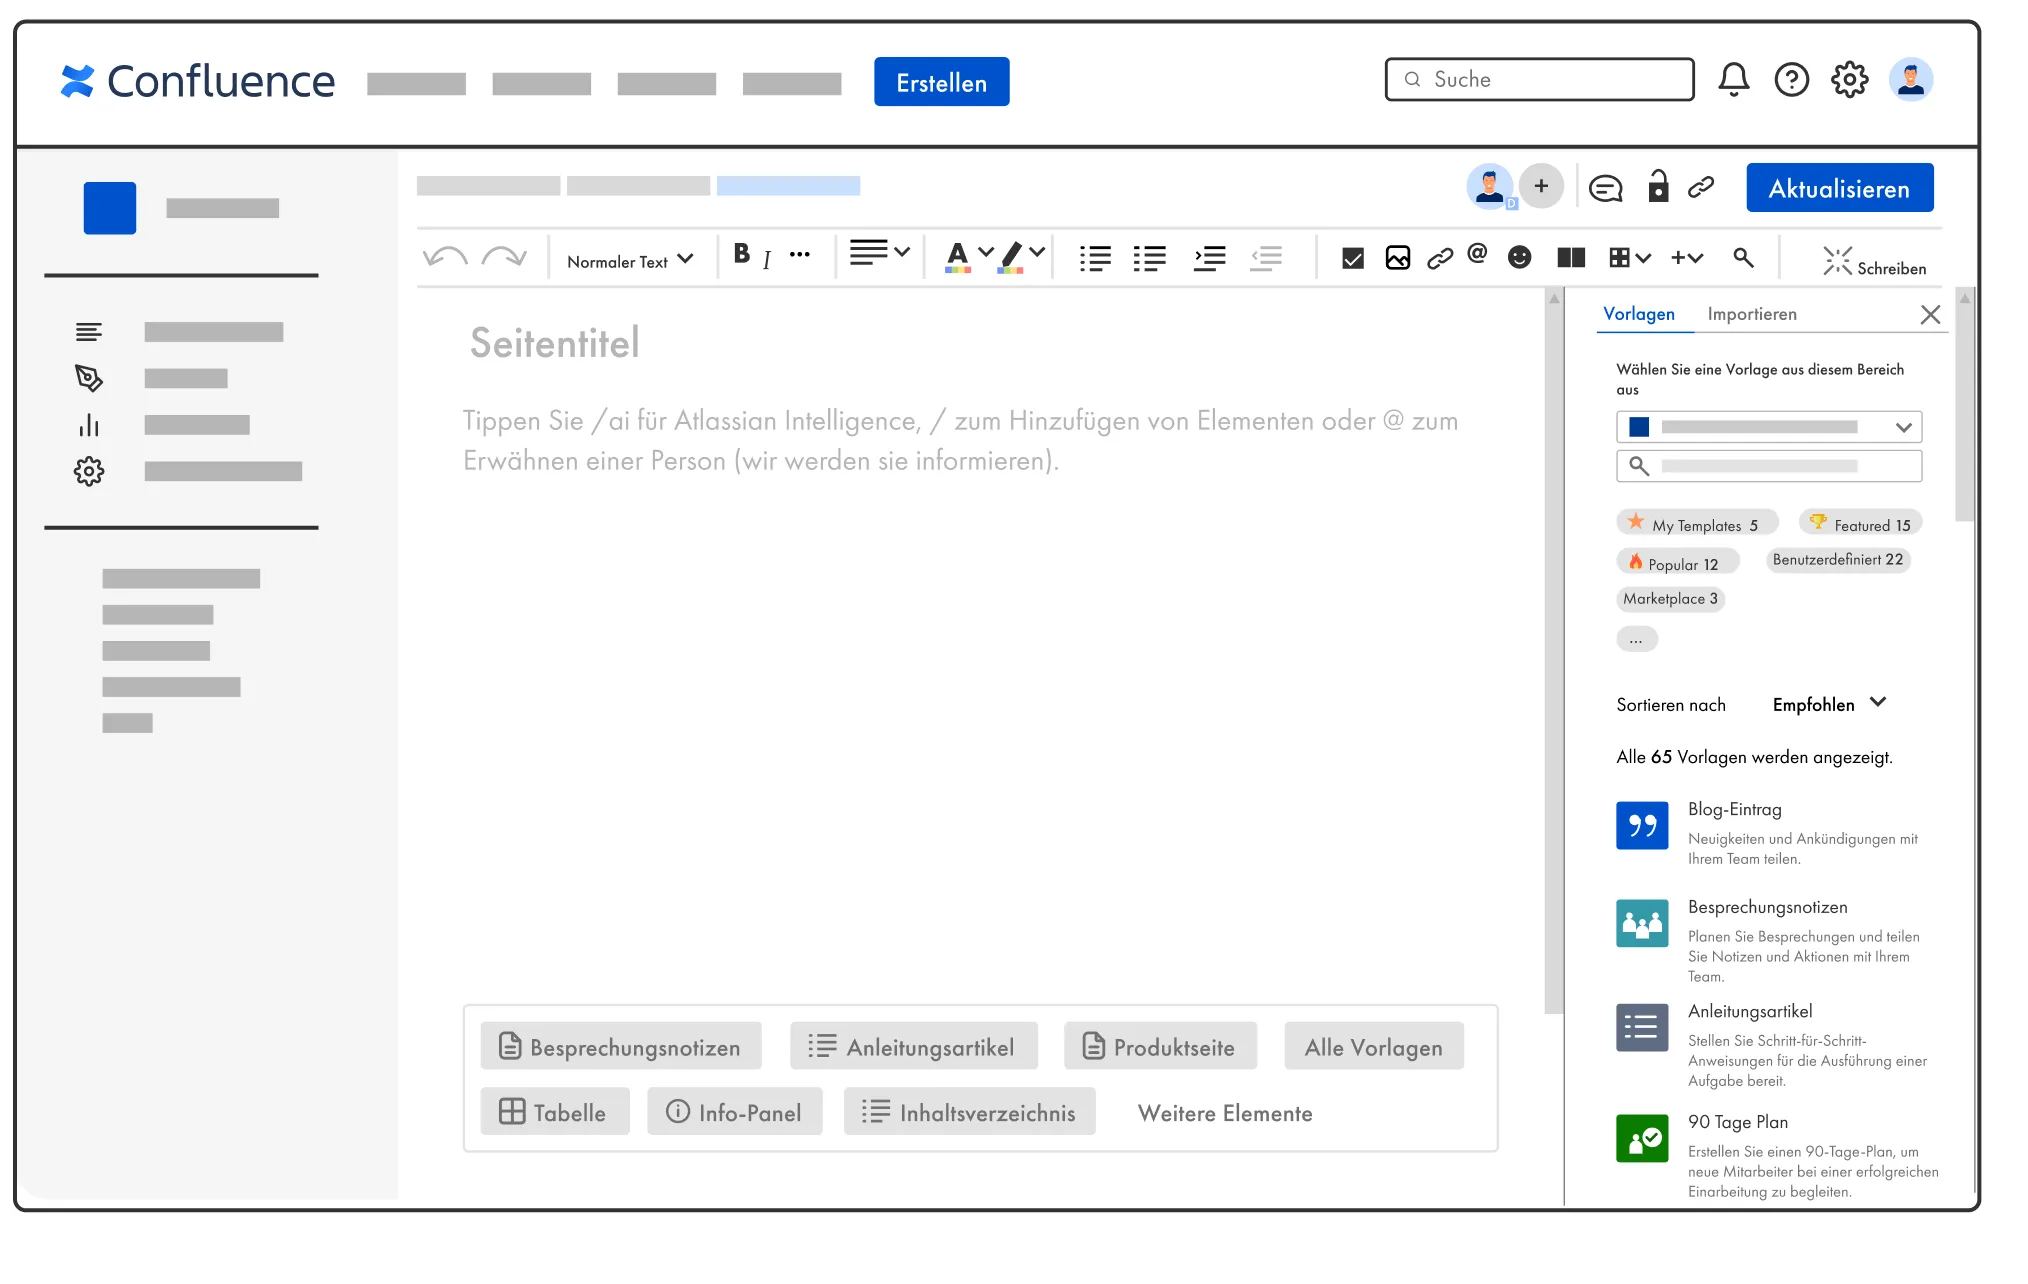The width and height of the screenshot is (2028, 1284).
Task: Open find and replace magnifier in toolbar
Action: pos(1743,258)
